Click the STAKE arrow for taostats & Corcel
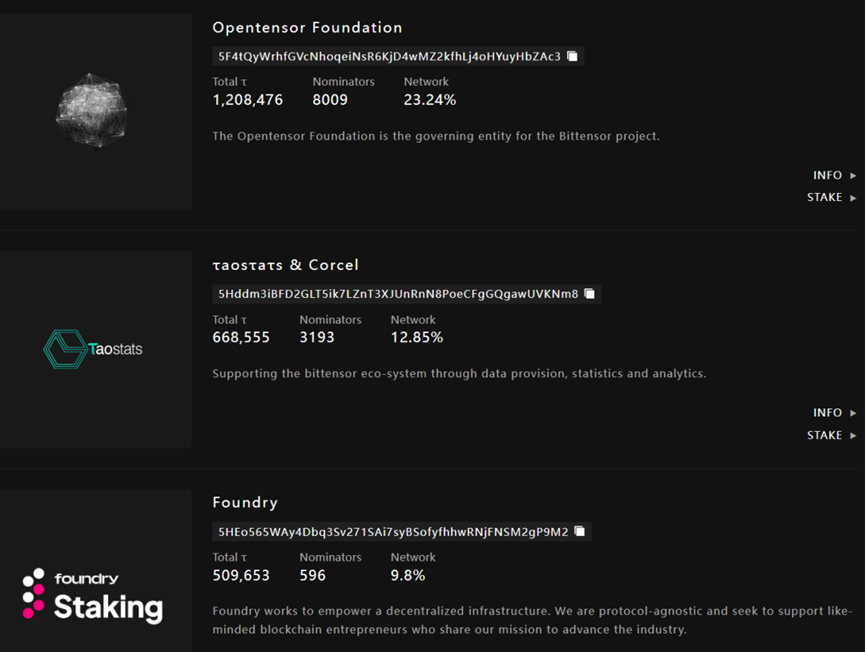The height and width of the screenshot is (652, 865). [x=853, y=435]
